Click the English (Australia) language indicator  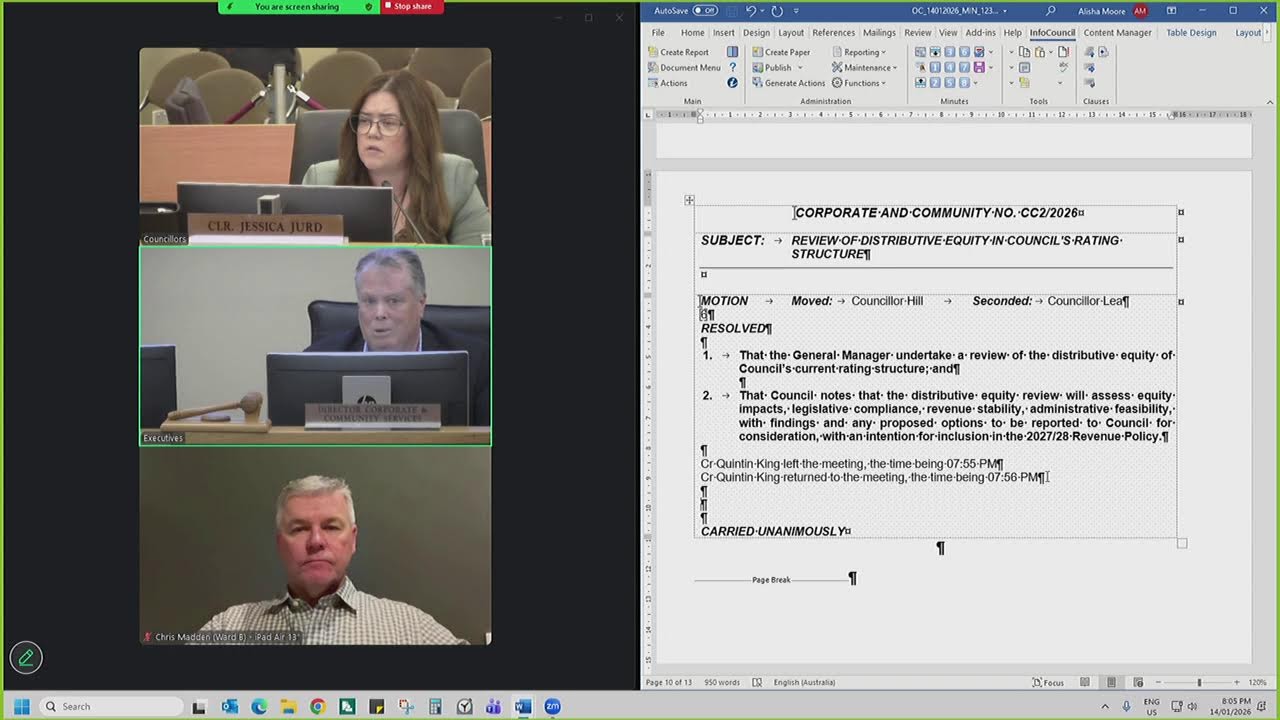(x=804, y=682)
